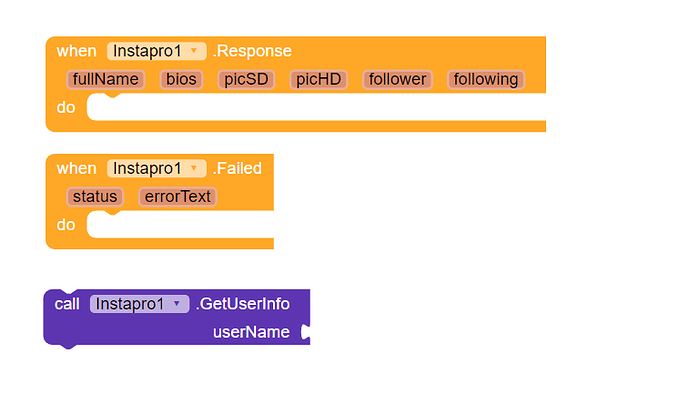Select the bios parameter
Screen dimensions: 690x414
pos(181,79)
